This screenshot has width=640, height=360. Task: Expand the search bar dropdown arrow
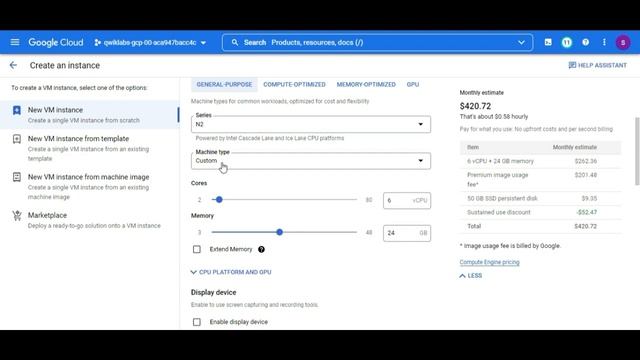521,42
